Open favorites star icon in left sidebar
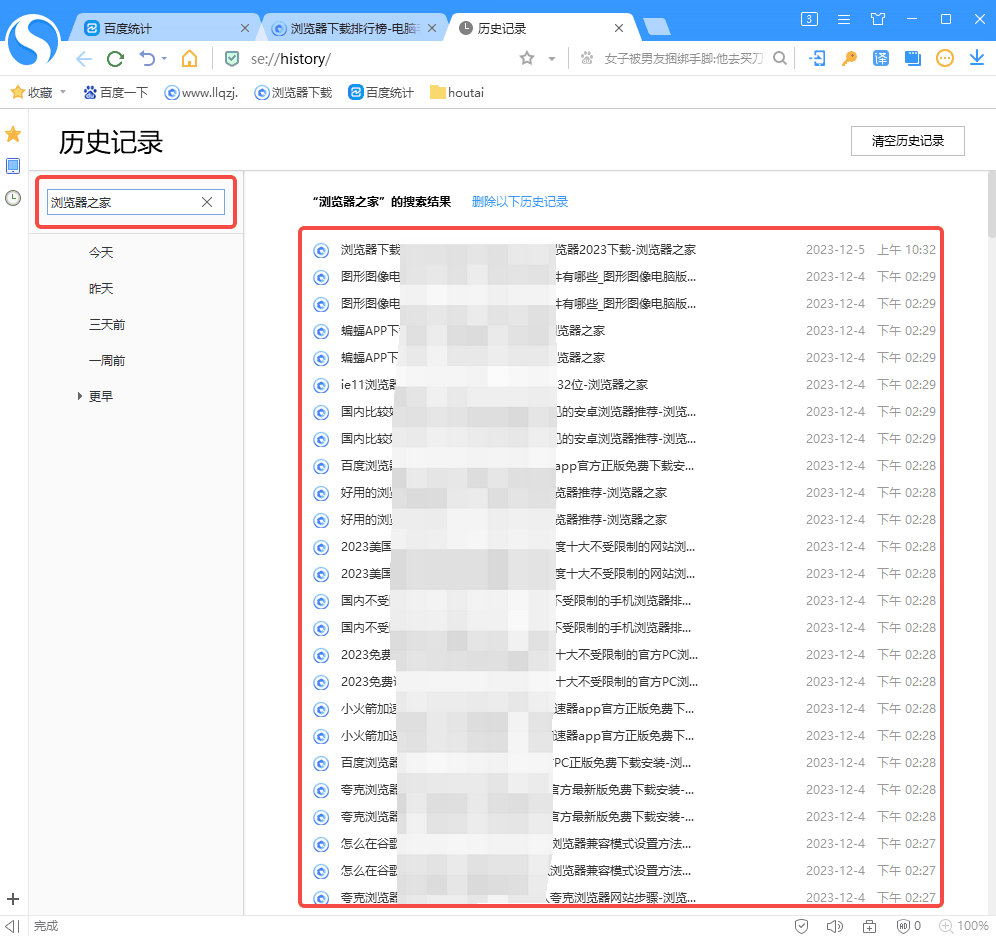996x936 pixels. [13, 134]
